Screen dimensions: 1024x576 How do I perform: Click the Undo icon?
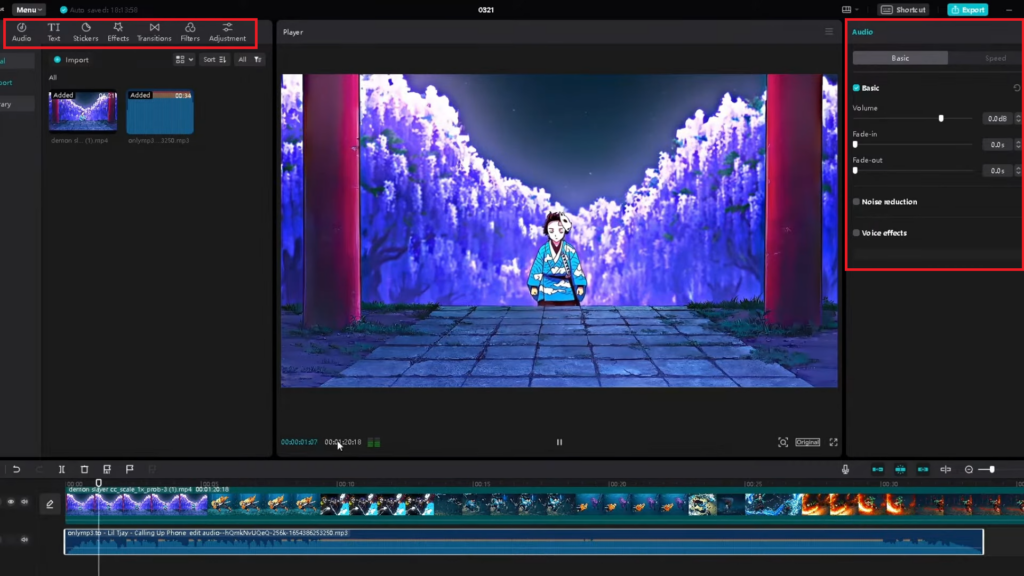16,468
